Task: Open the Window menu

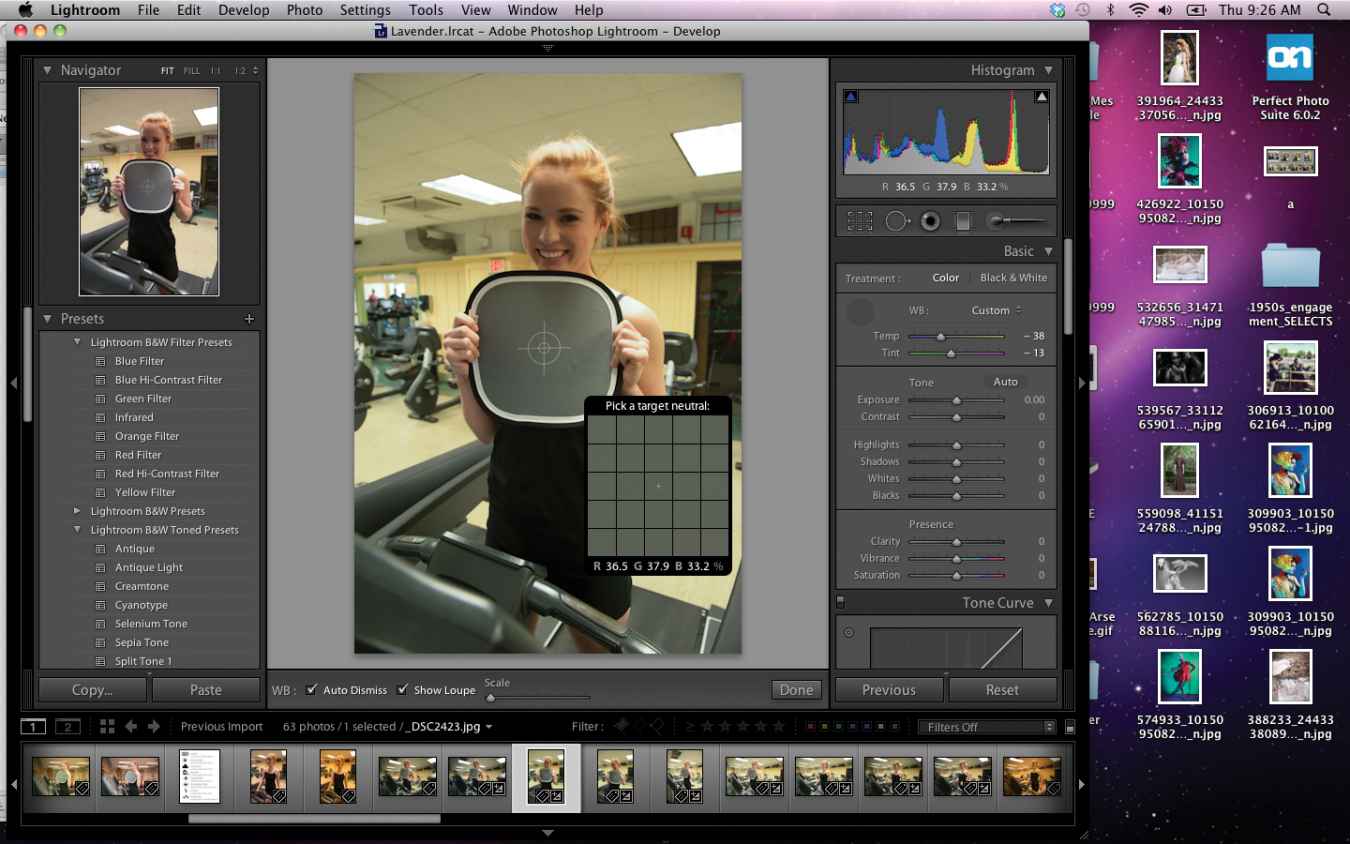Action: pos(532,10)
